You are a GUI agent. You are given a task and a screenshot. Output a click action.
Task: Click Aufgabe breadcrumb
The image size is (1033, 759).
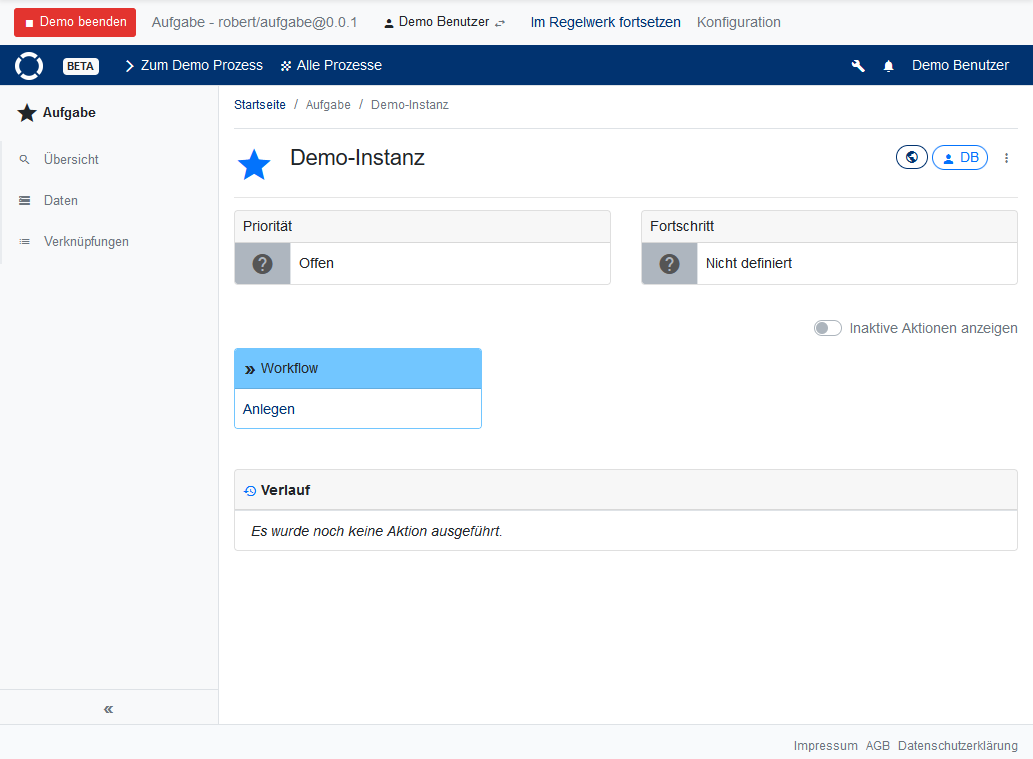click(328, 105)
